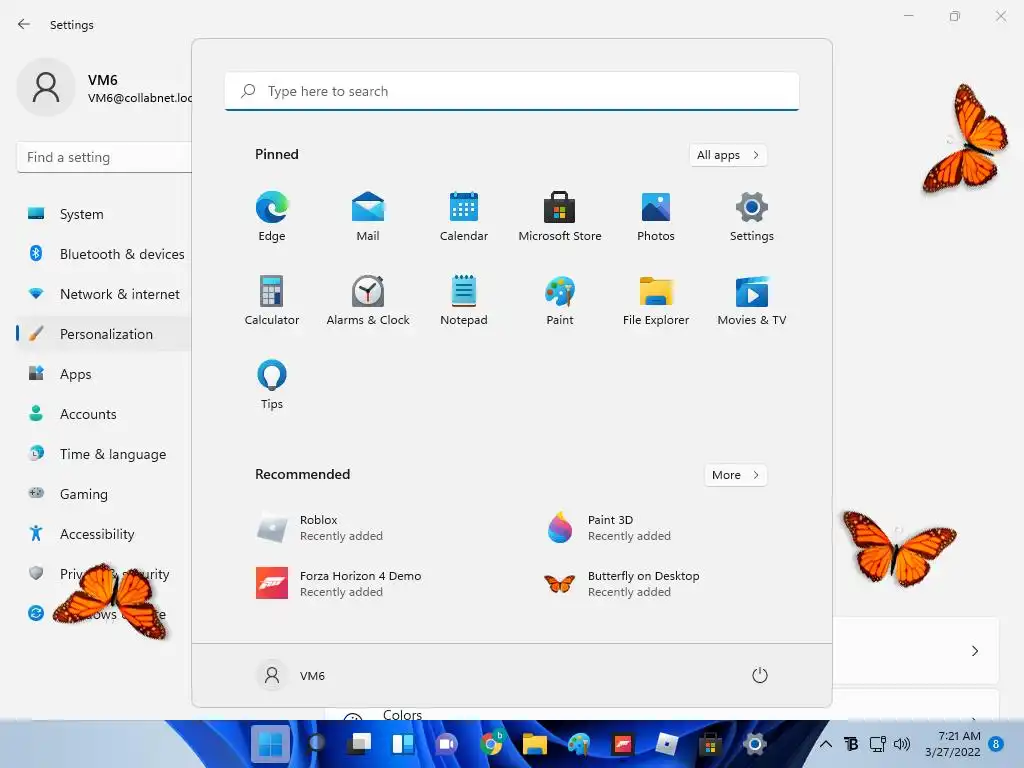The height and width of the screenshot is (768, 1024).
Task: Open Teams Chat on taskbar
Action: (x=447, y=744)
